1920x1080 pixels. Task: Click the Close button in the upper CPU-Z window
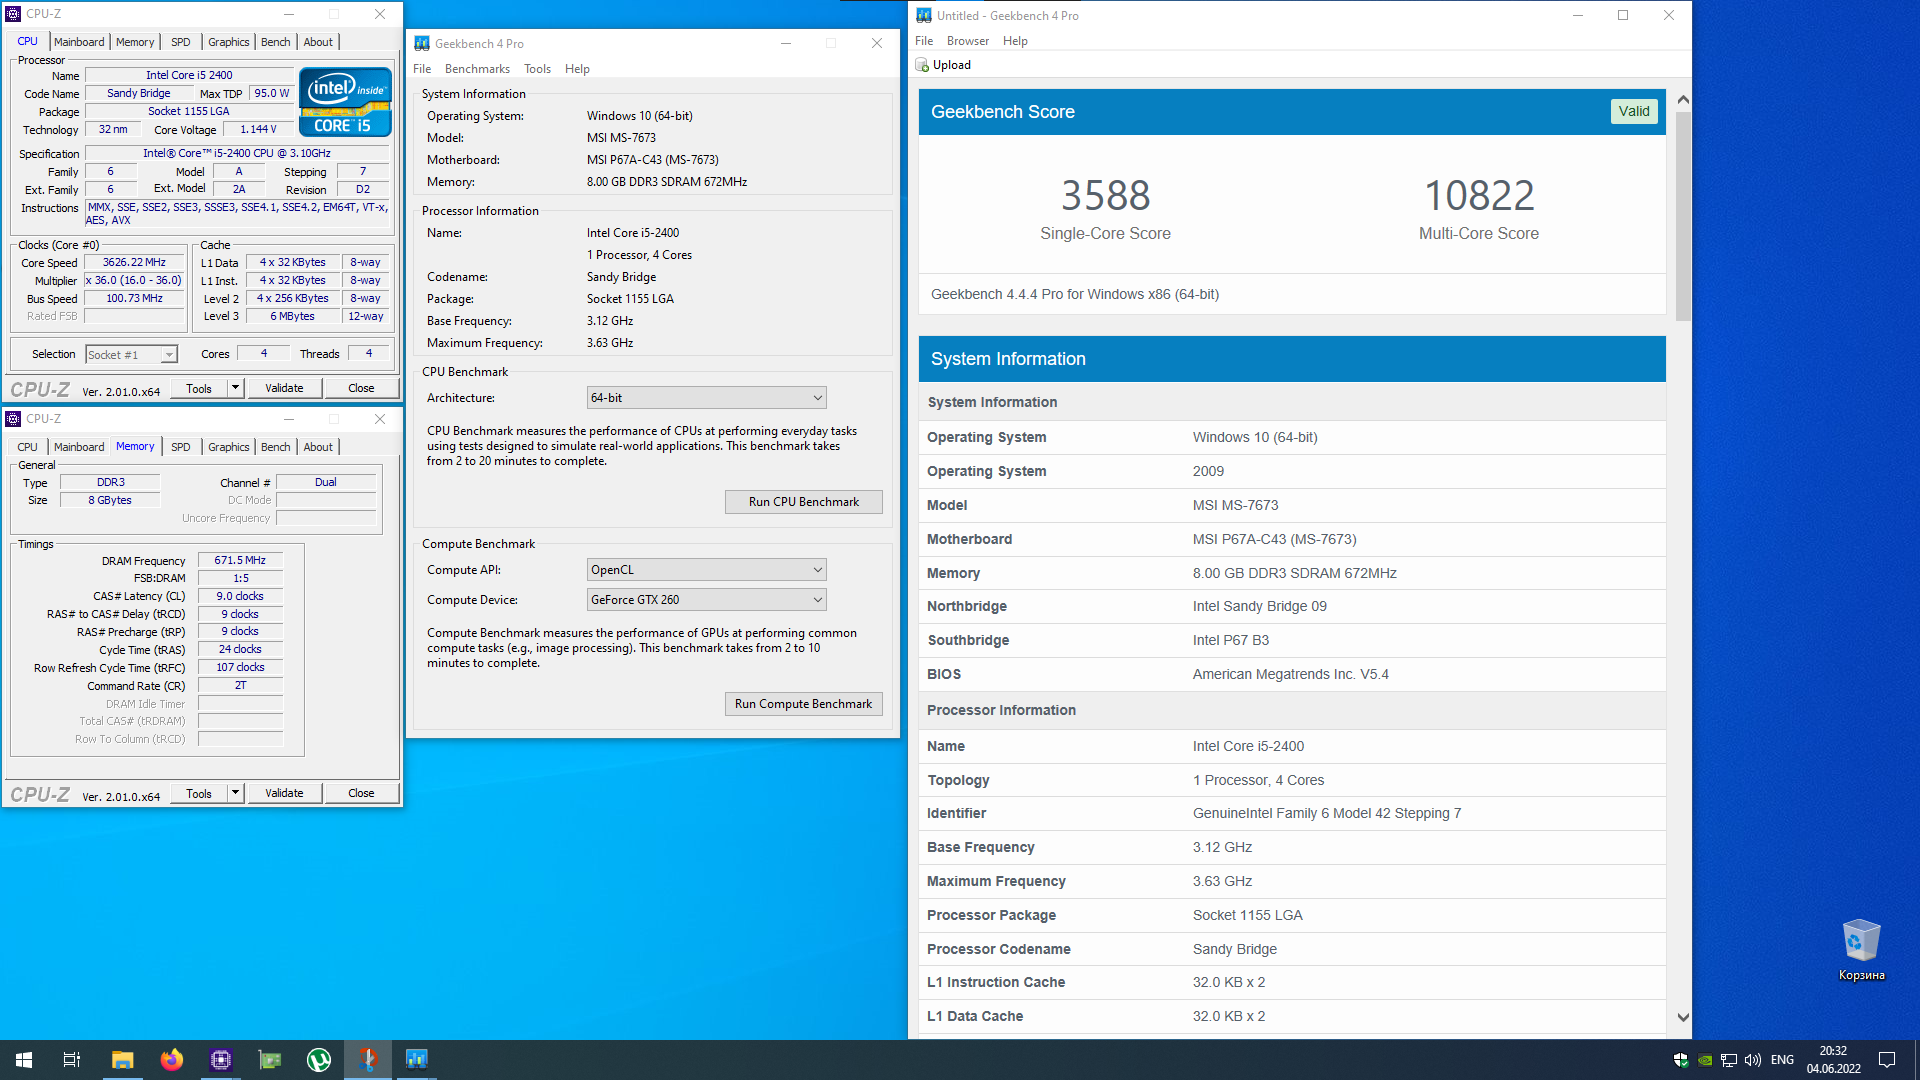[x=361, y=388]
